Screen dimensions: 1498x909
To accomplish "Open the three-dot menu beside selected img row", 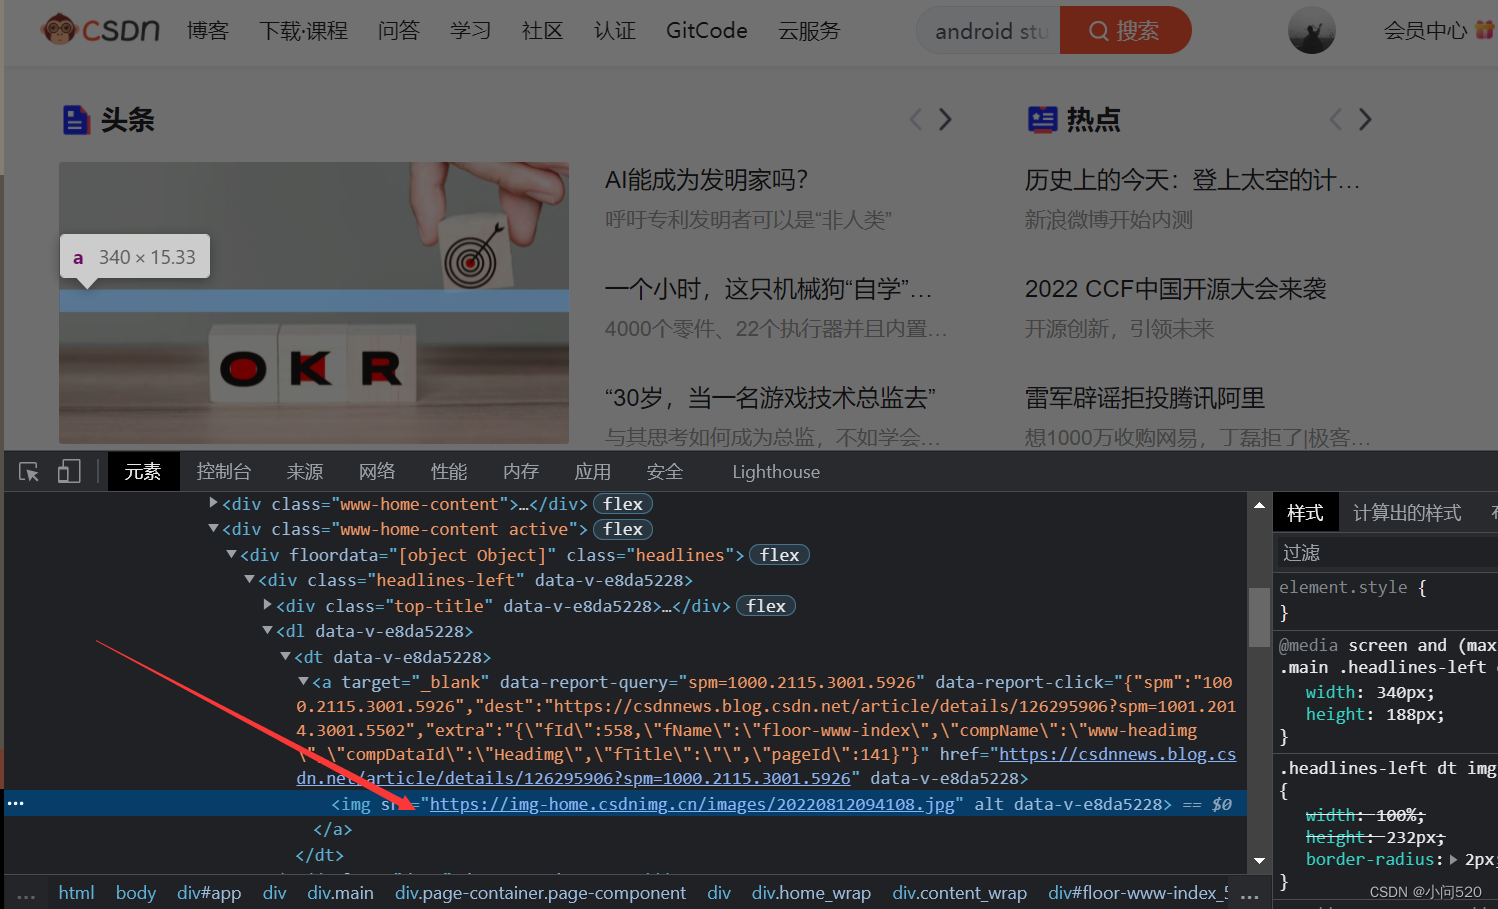I will (16, 803).
